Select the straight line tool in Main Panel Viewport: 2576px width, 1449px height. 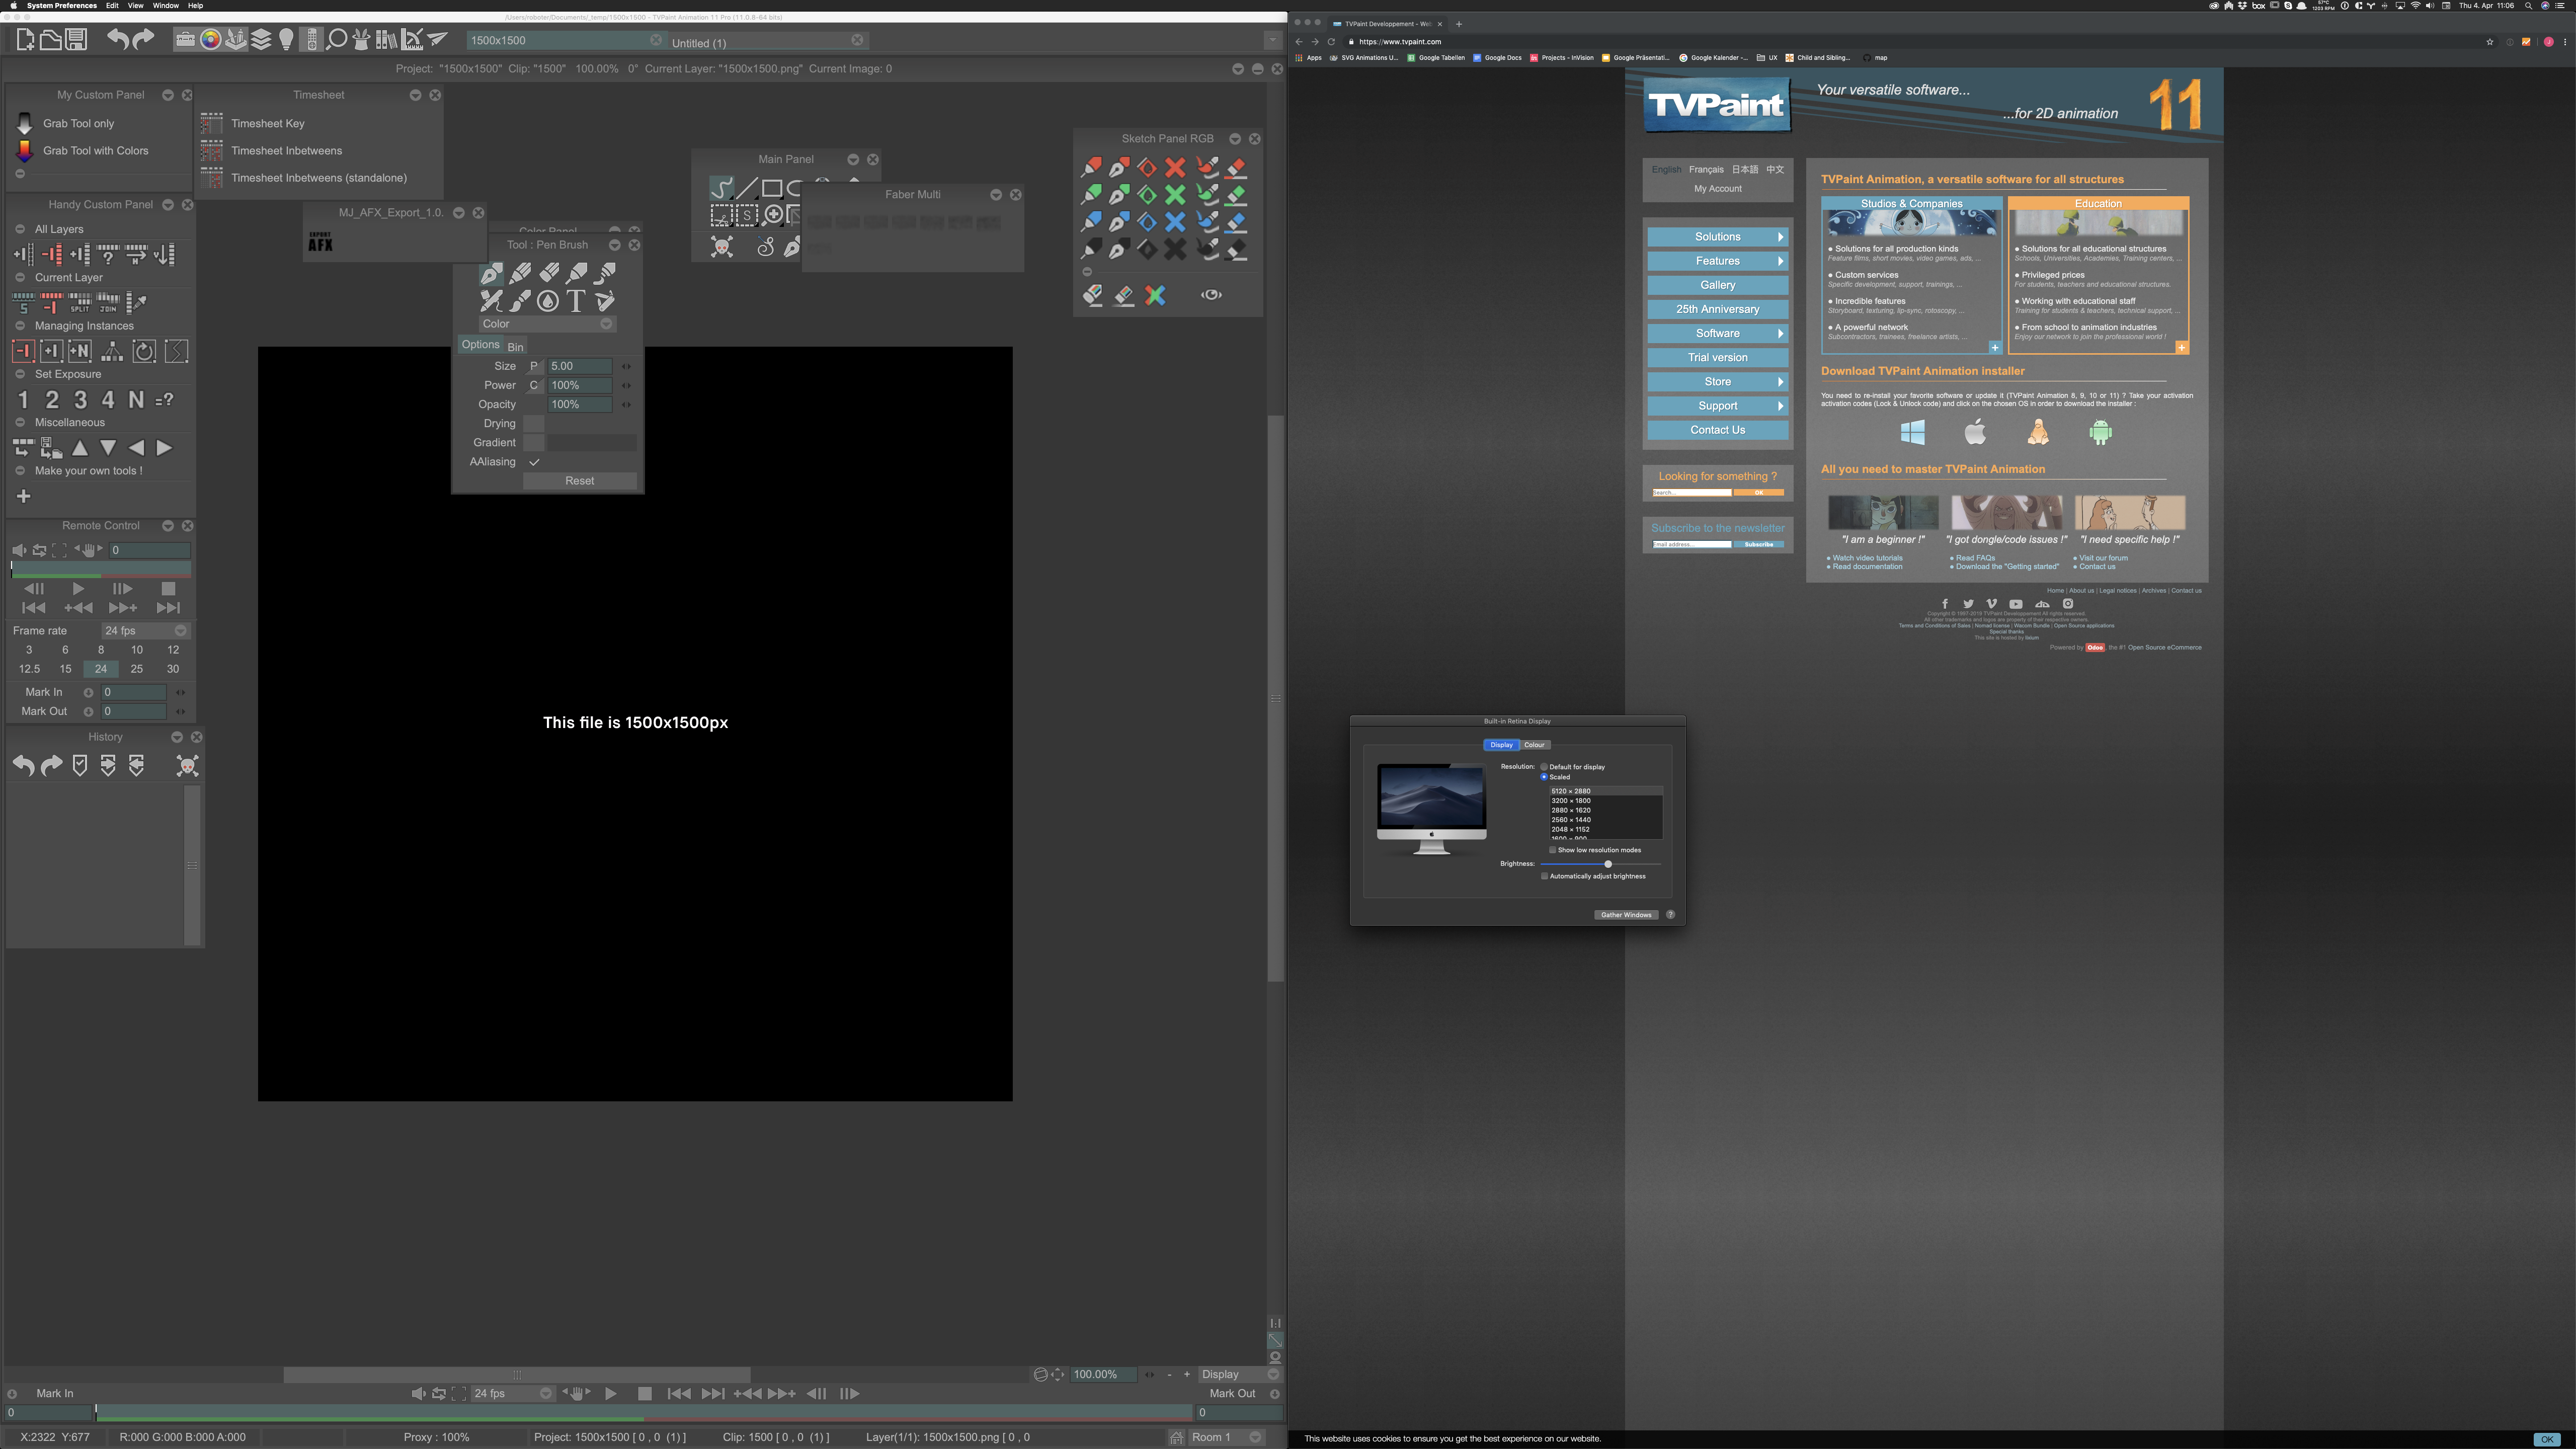pos(746,188)
